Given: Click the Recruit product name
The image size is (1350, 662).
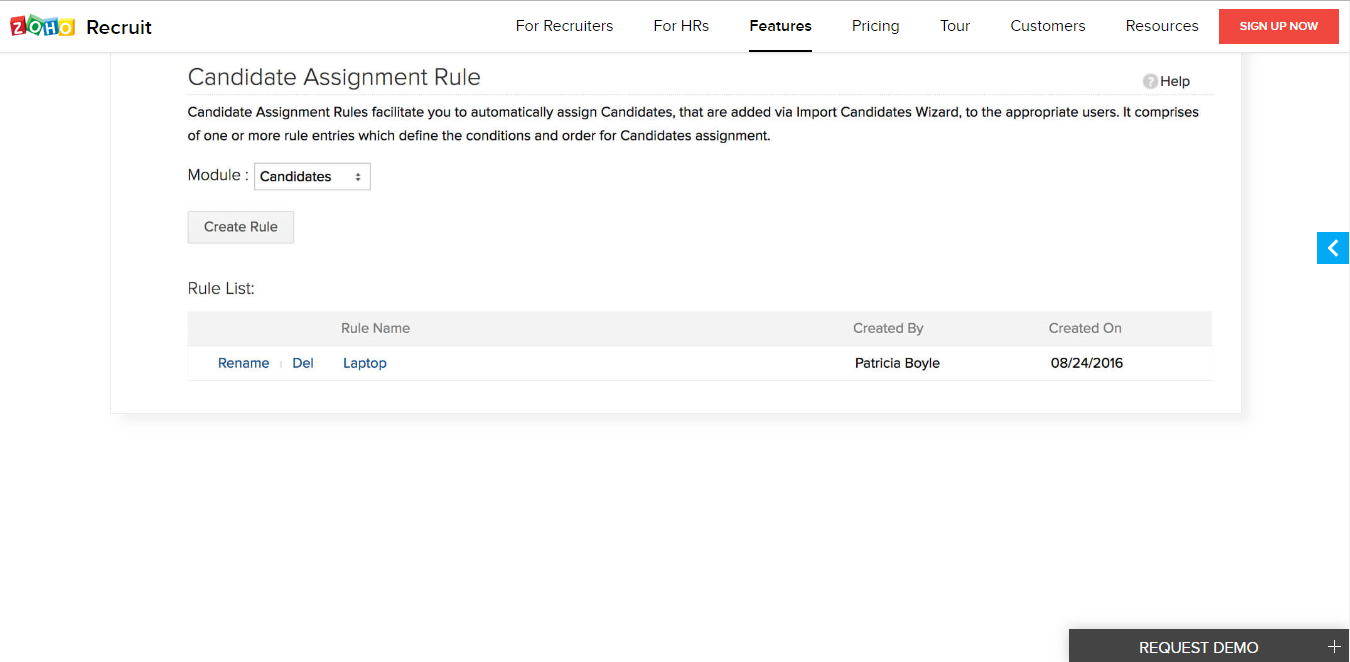Looking at the screenshot, I should pos(119,27).
